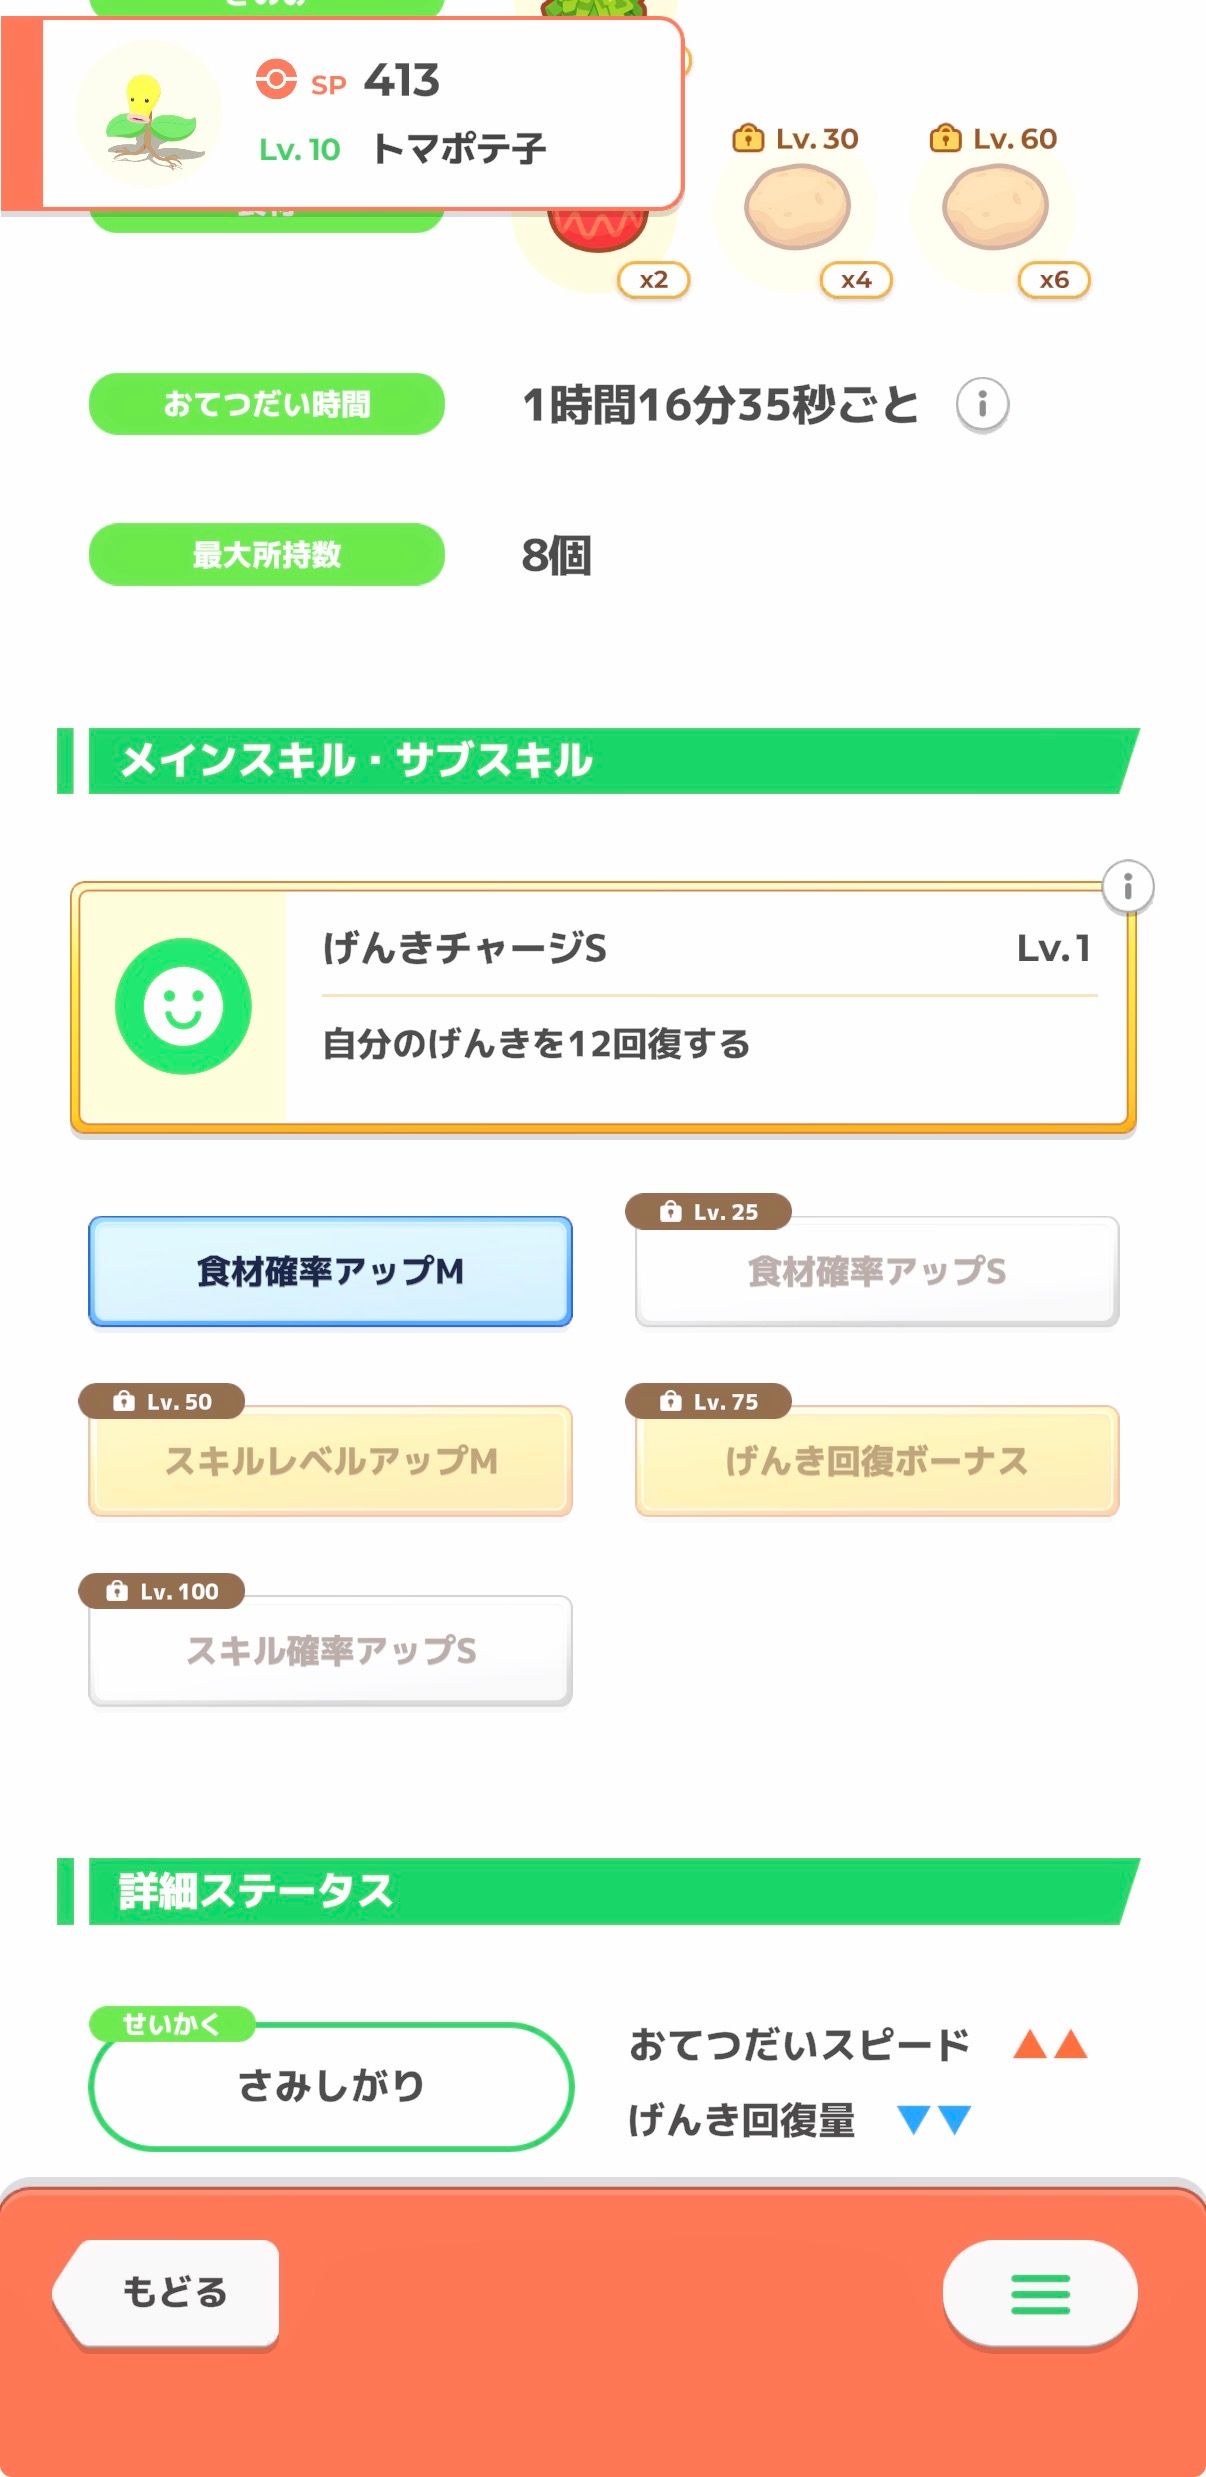Viewport: 1206px width, 2477px height.
Task: Tap the Lv.30 locked potato ingredient
Action: (798, 208)
